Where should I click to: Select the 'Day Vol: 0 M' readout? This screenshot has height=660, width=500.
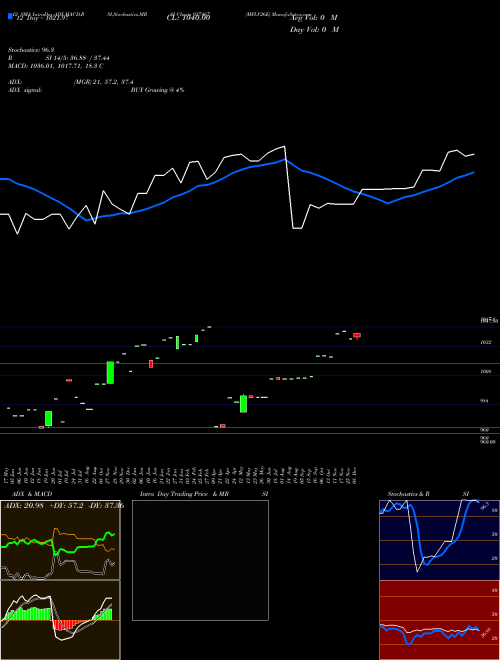coord(314,30)
